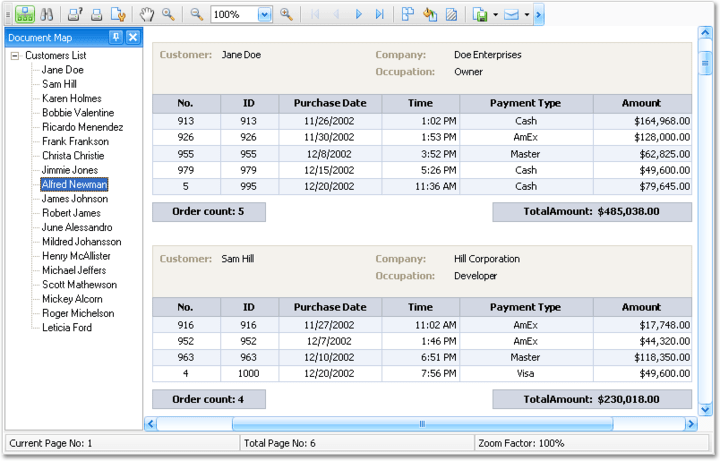Select Karen Holmes in the document map
This screenshot has width=720, height=461.
[x=71, y=99]
